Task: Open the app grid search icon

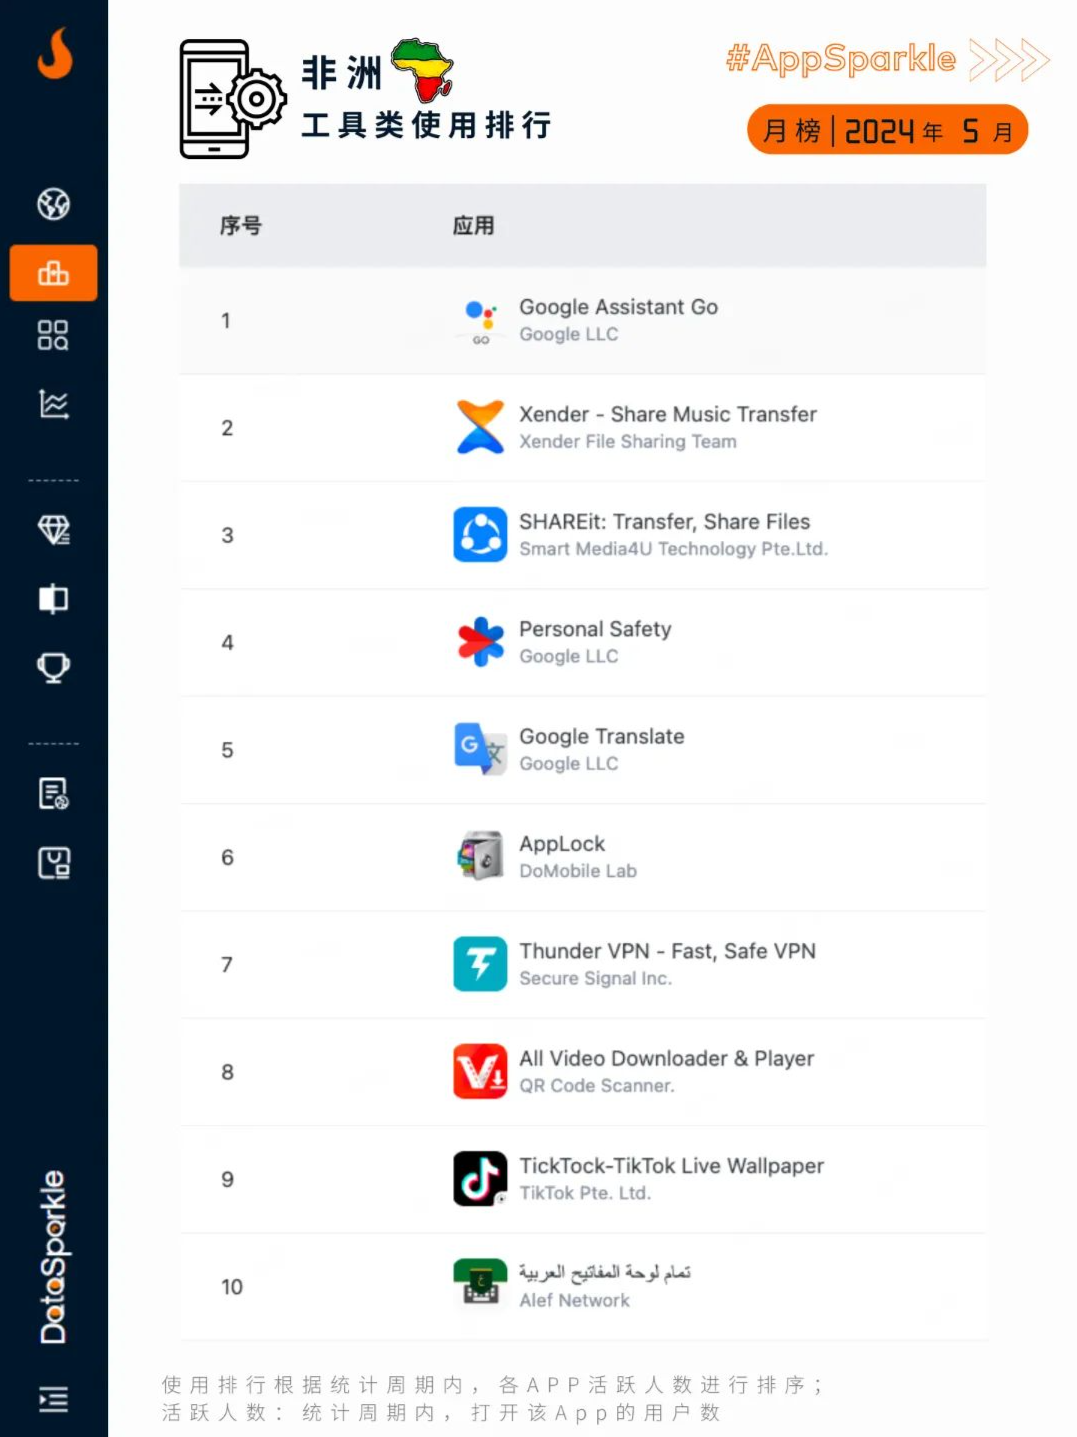Action: (x=54, y=336)
